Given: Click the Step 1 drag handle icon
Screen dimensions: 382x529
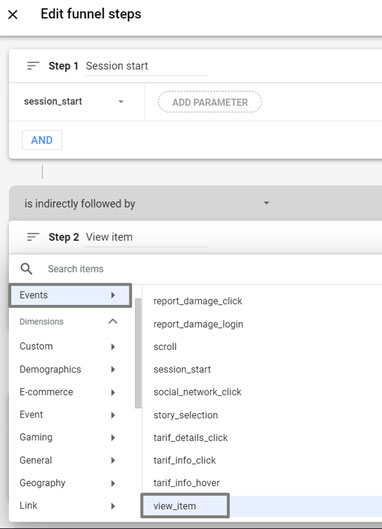Looking at the screenshot, I should [33, 66].
